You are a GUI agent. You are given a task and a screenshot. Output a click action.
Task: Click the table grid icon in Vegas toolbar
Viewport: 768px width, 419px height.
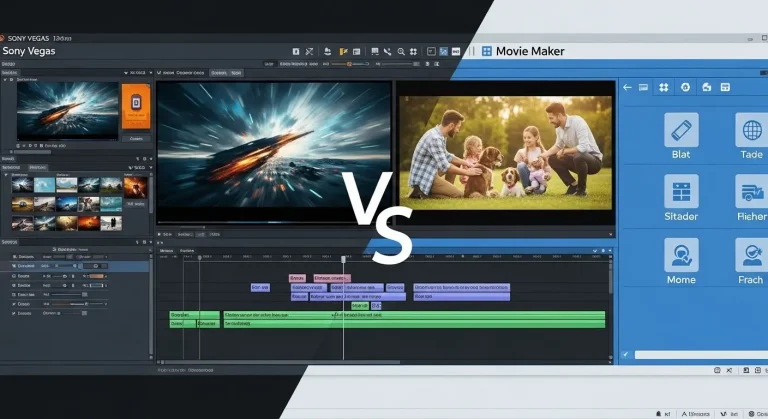[x=375, y=51]
